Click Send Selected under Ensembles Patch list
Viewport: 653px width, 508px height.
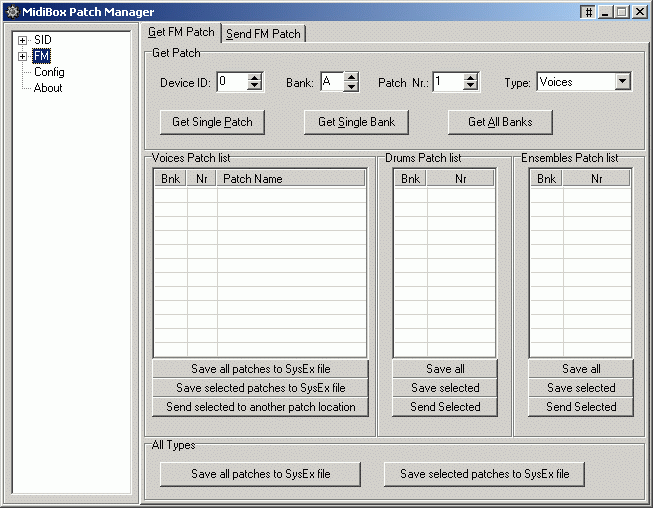[x=581, y=407]
